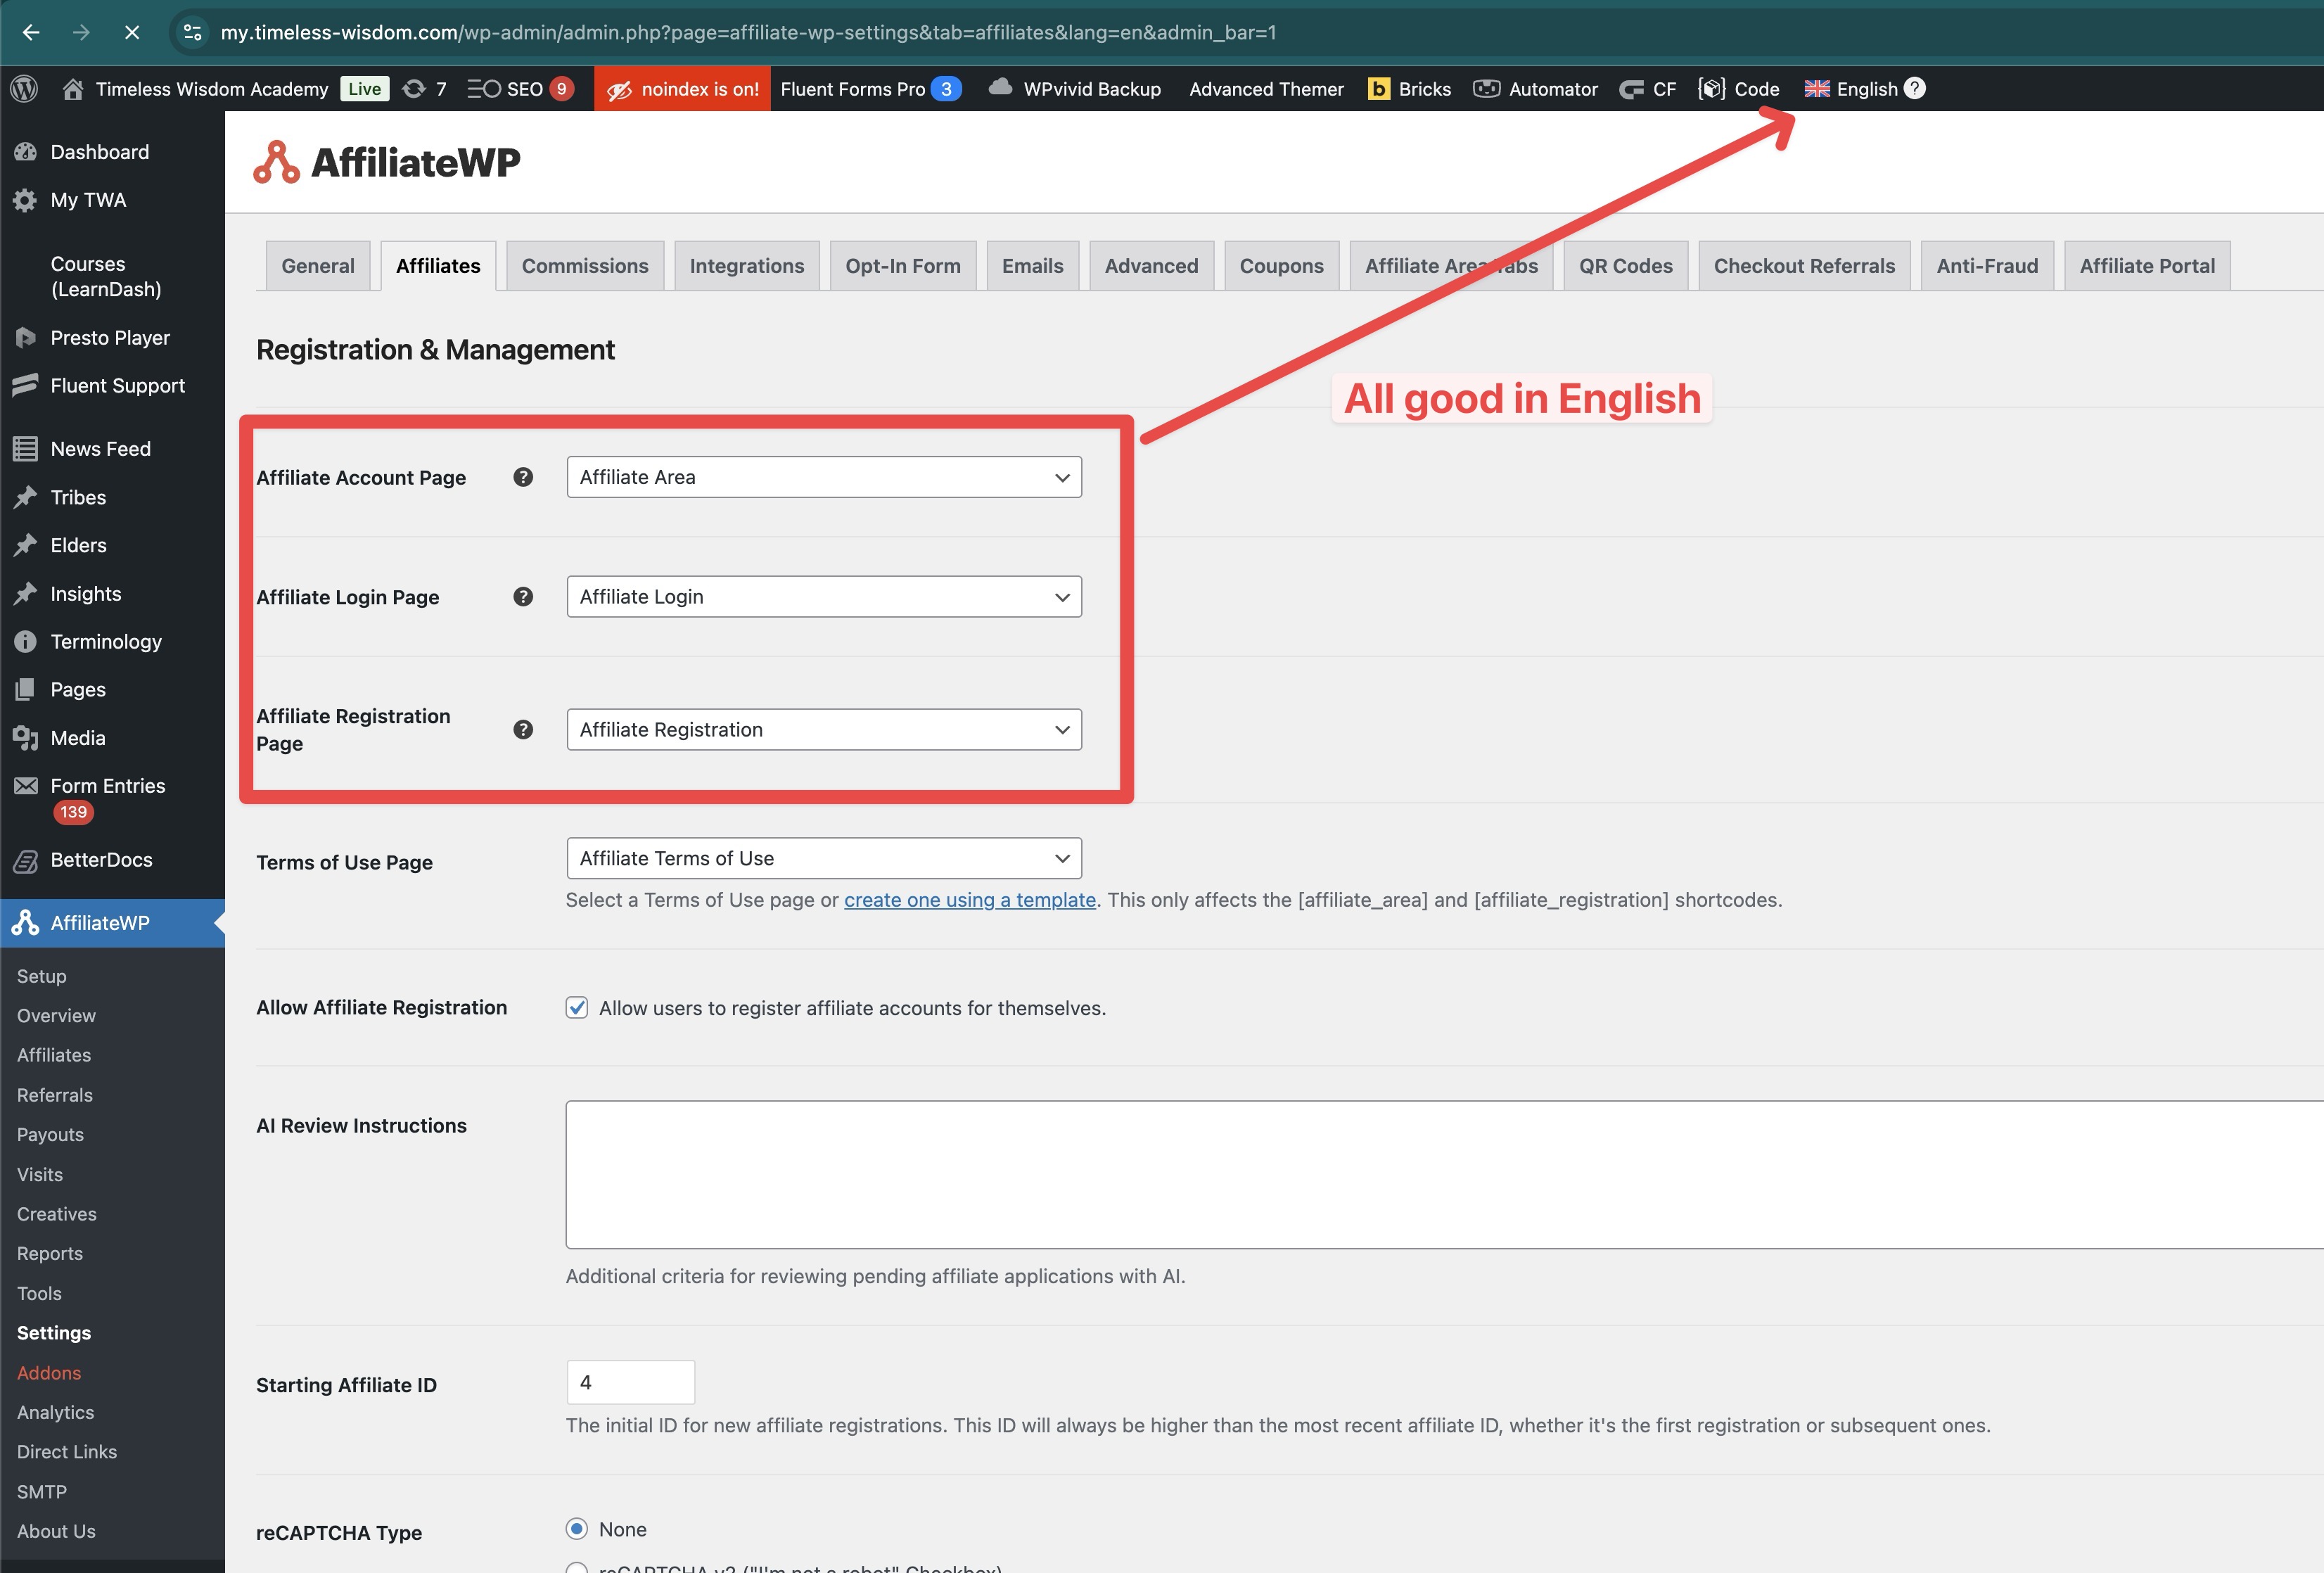Switch to the Coupons tab
The image size is (2324, 1573).
point(1282,266)
